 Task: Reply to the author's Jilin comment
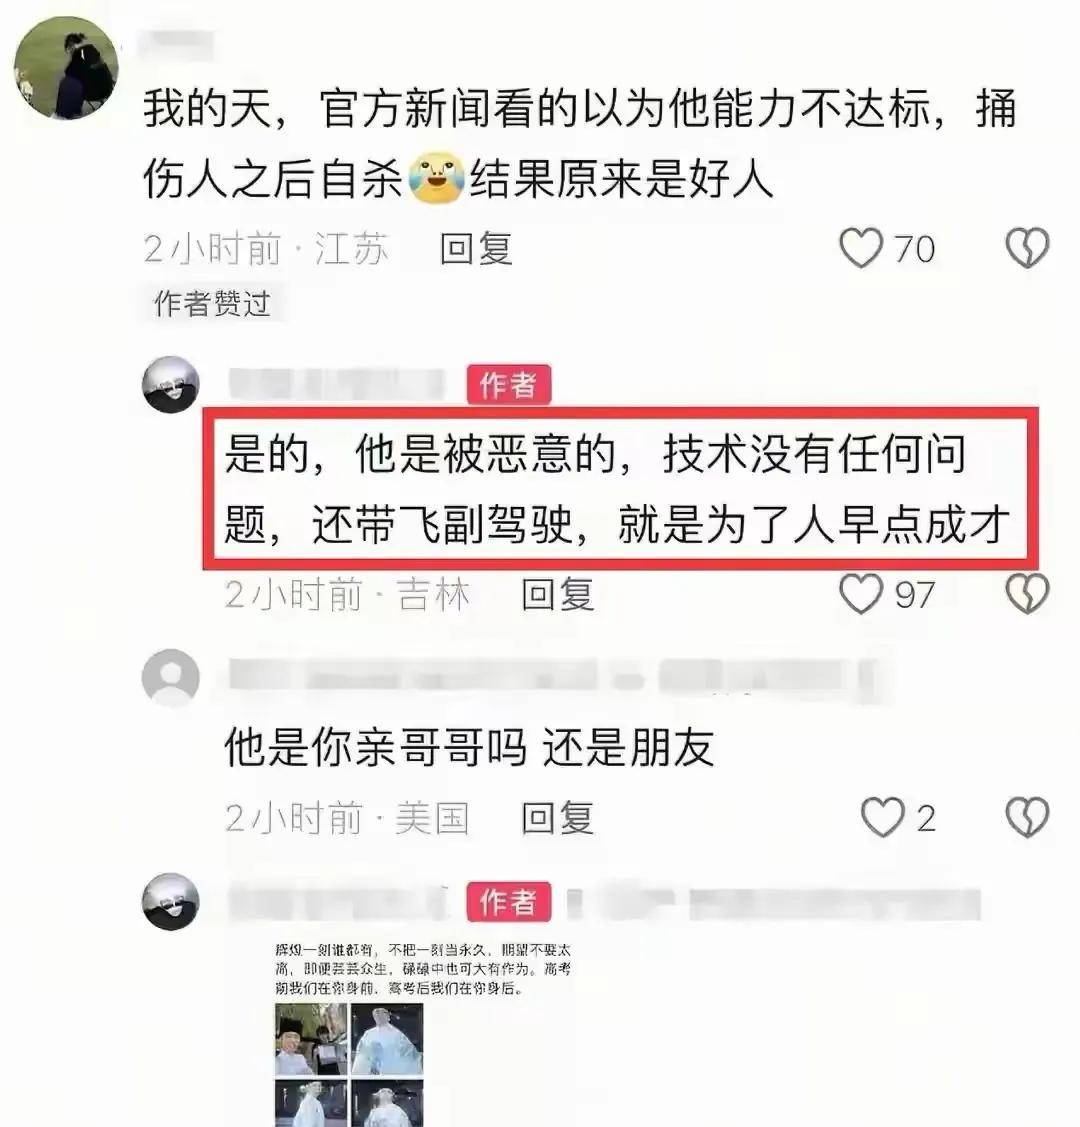click(558, 594)
